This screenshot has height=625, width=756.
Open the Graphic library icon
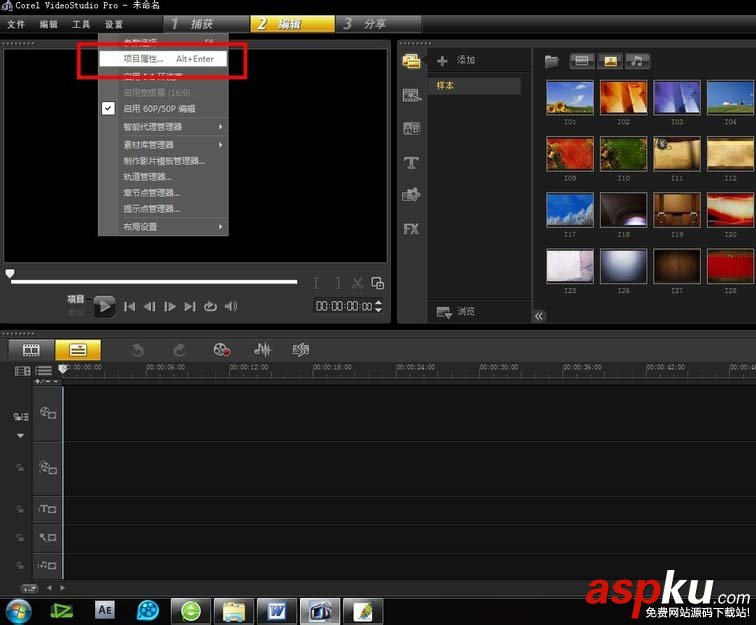pos(411,195)
